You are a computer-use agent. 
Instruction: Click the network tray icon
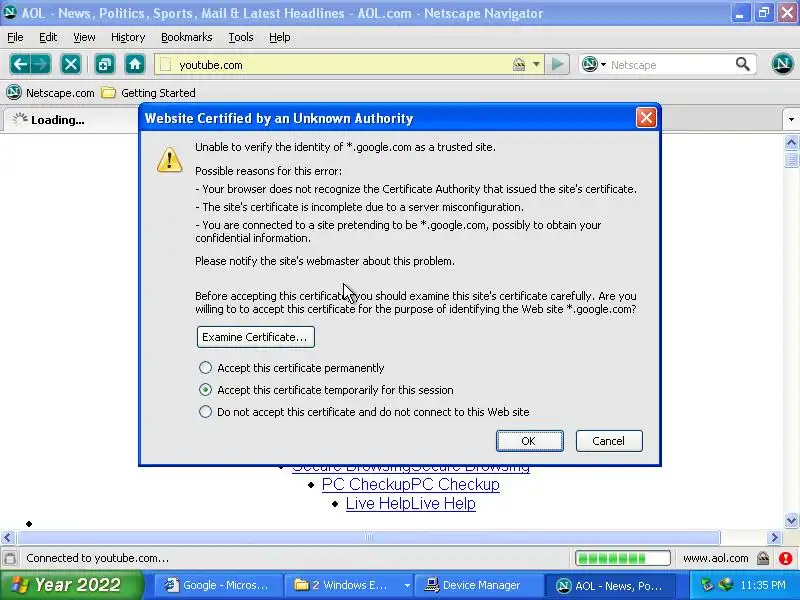726,585
